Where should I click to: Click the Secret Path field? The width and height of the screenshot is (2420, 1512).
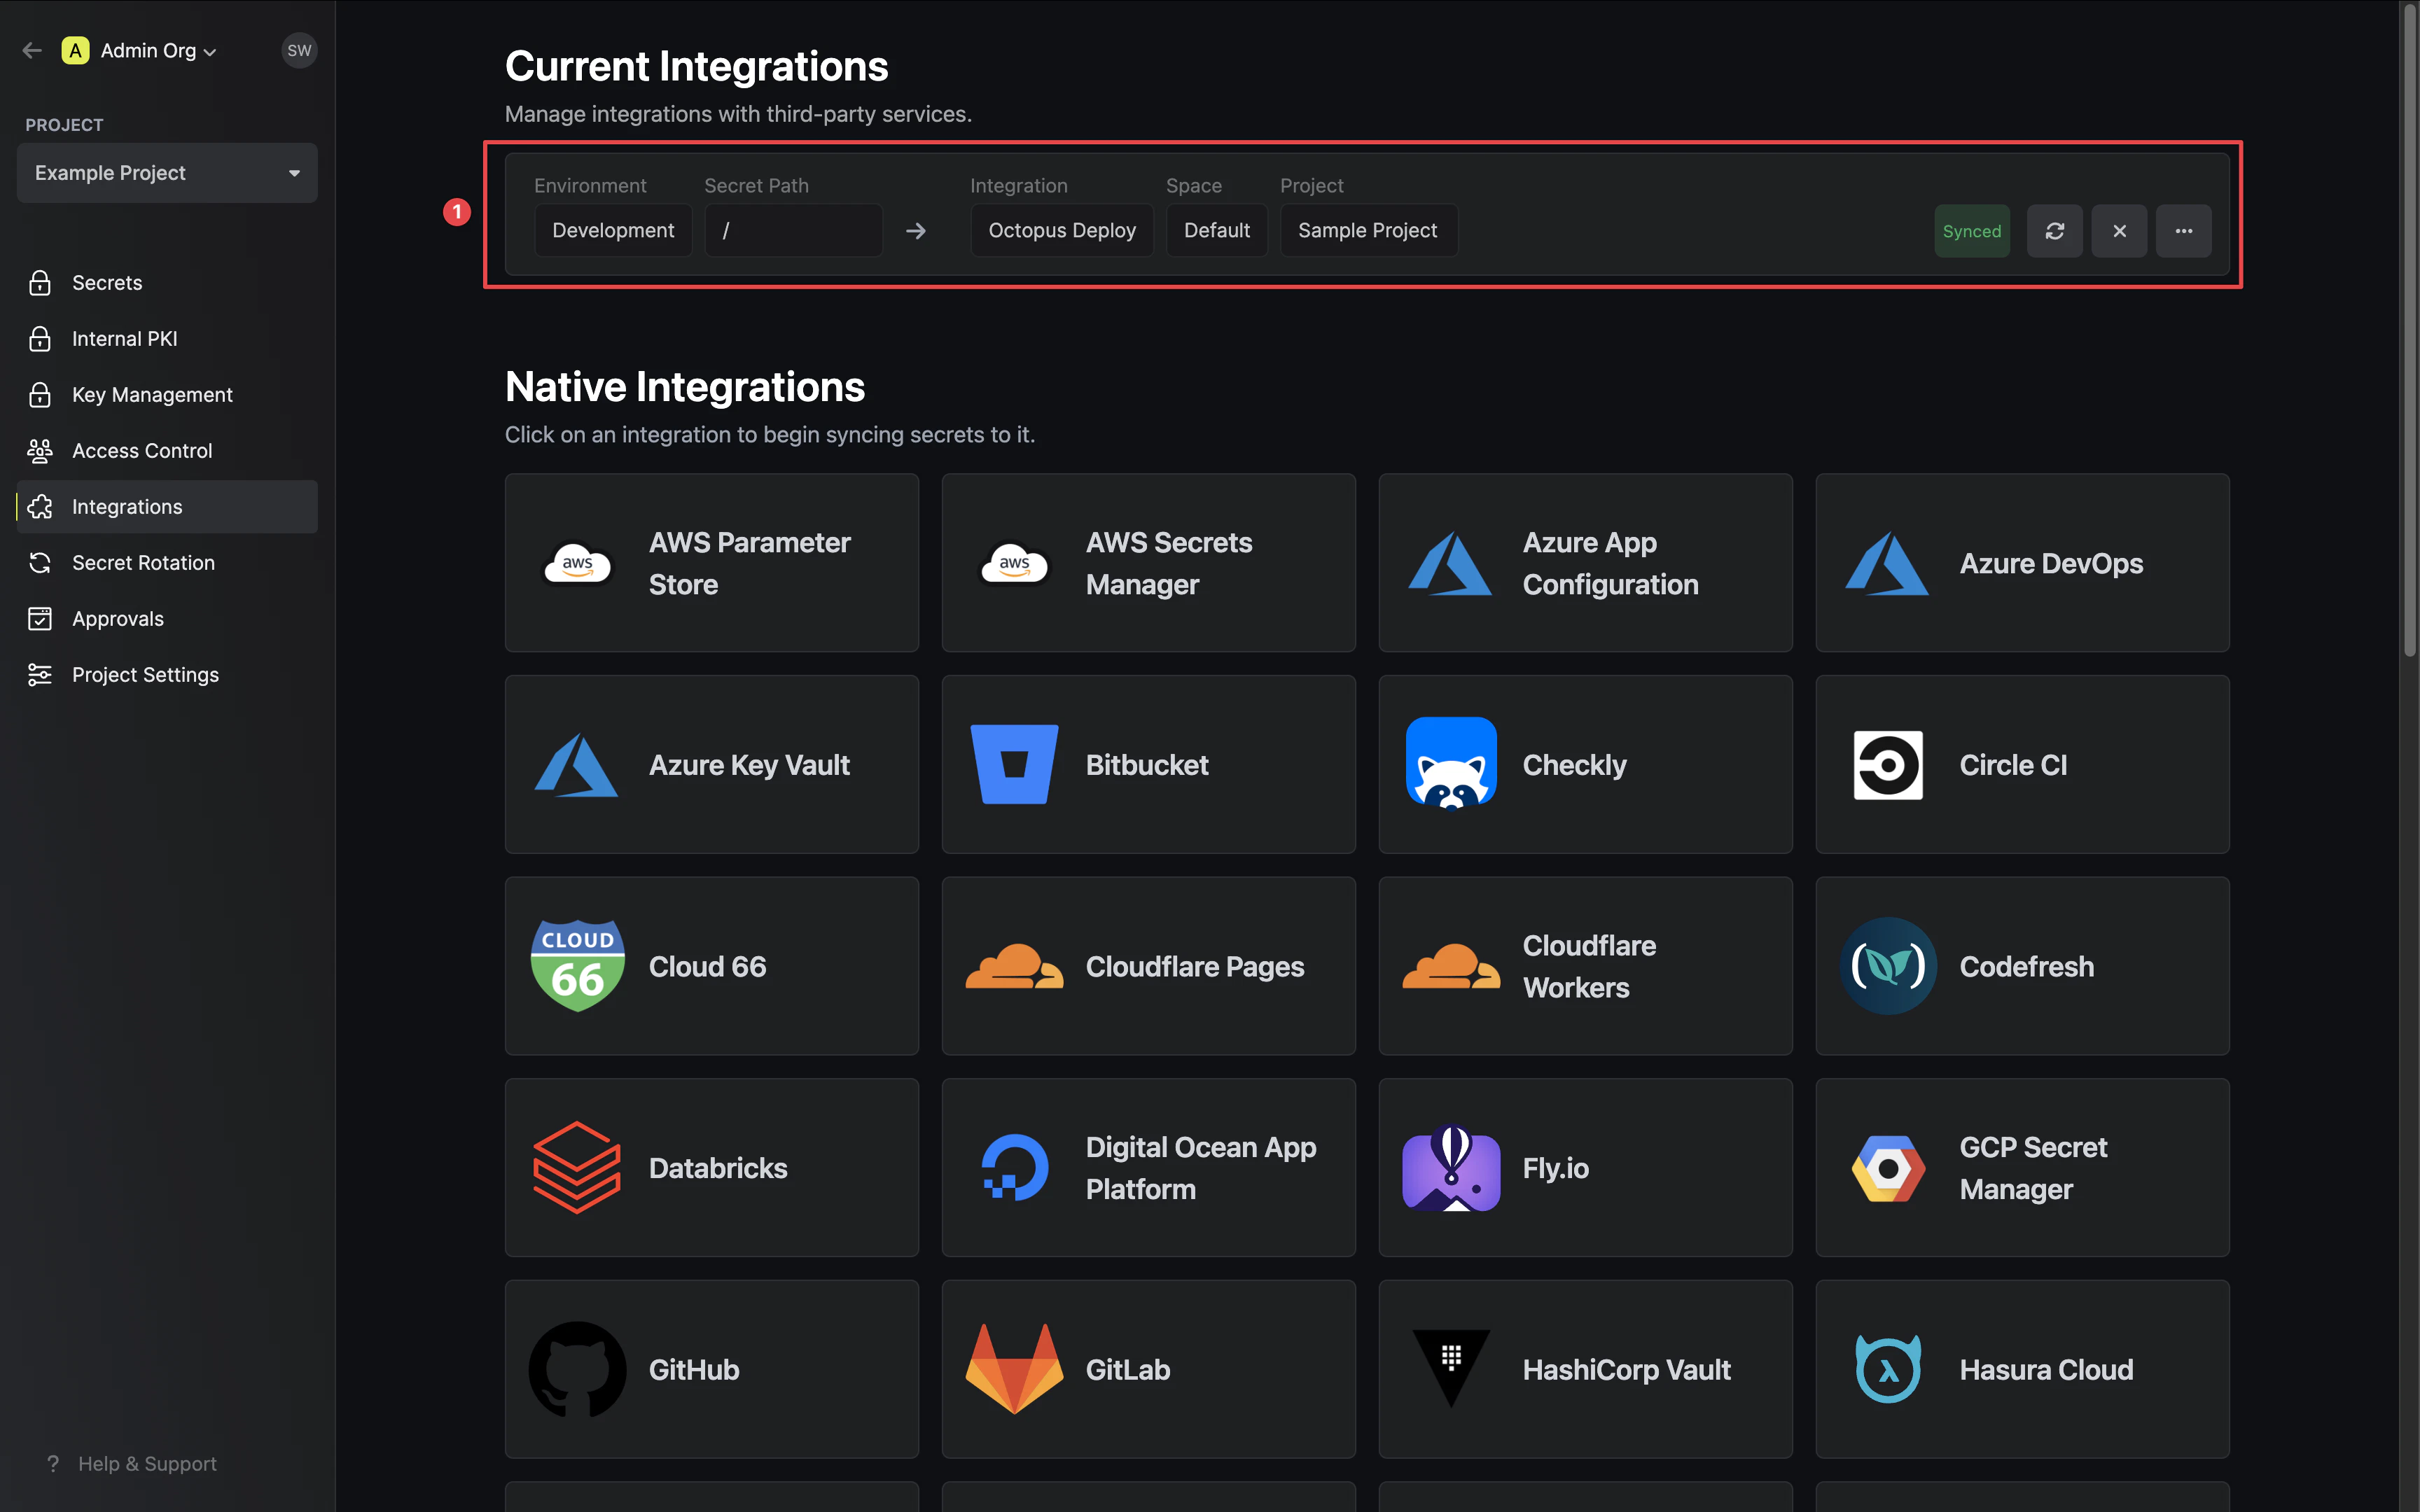[793, 230]
